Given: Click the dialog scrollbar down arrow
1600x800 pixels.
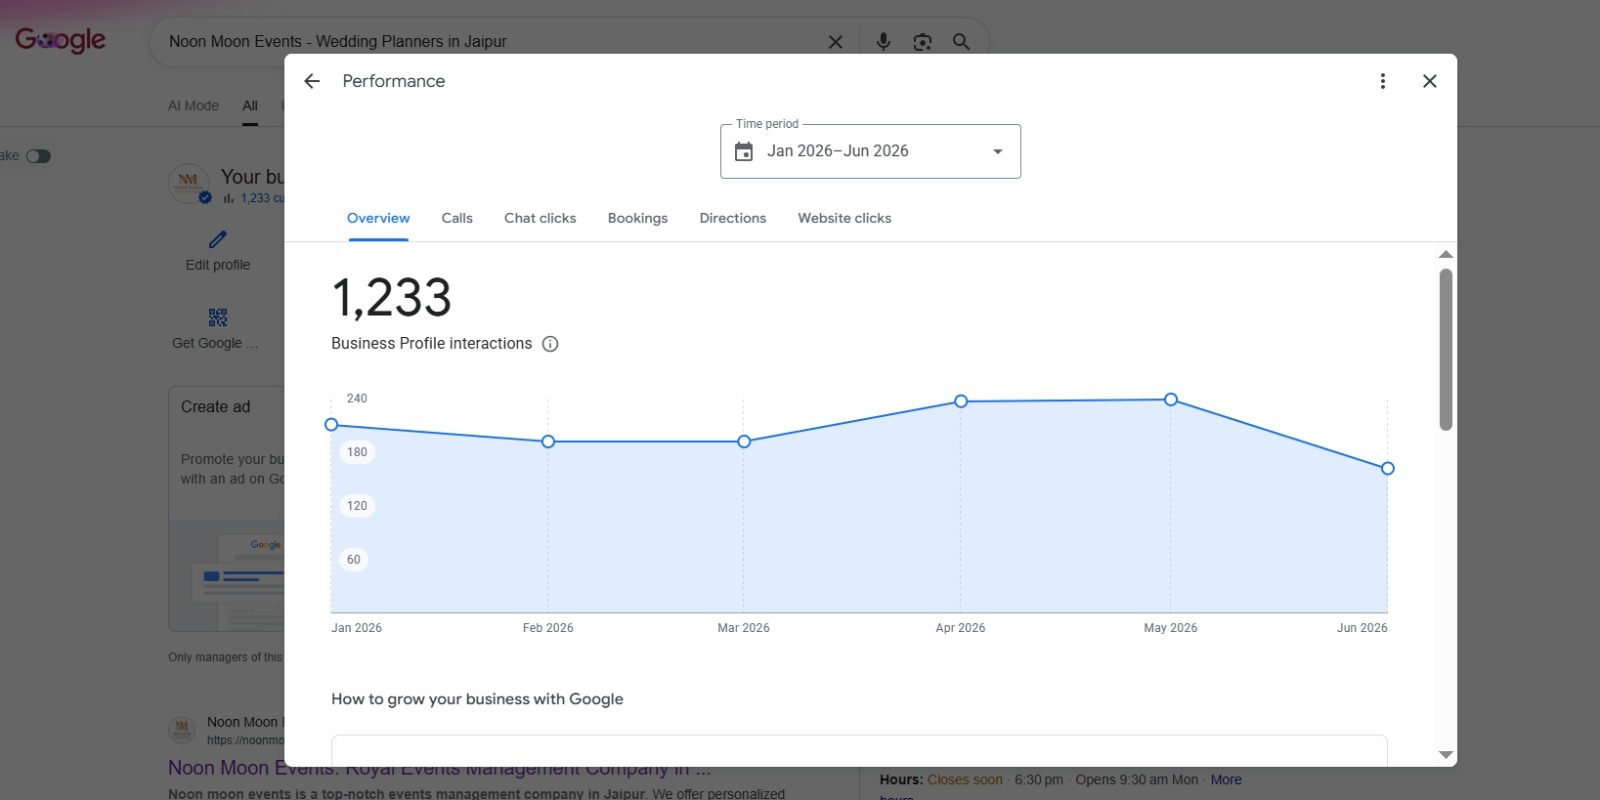Looking at the screenshot, I should (1446, 755).
